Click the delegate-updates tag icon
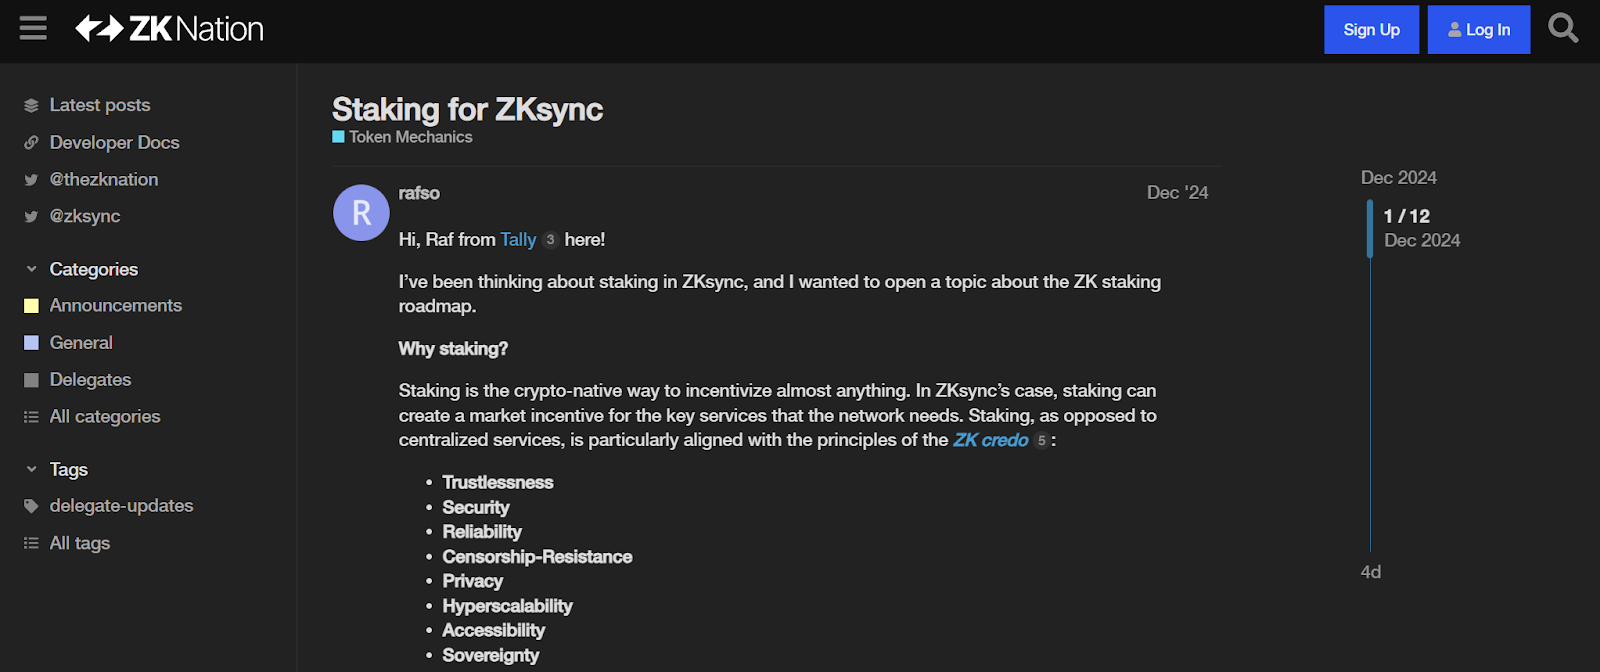The width and height of the screenshot is (1600, 672). [x=31, y=506]
